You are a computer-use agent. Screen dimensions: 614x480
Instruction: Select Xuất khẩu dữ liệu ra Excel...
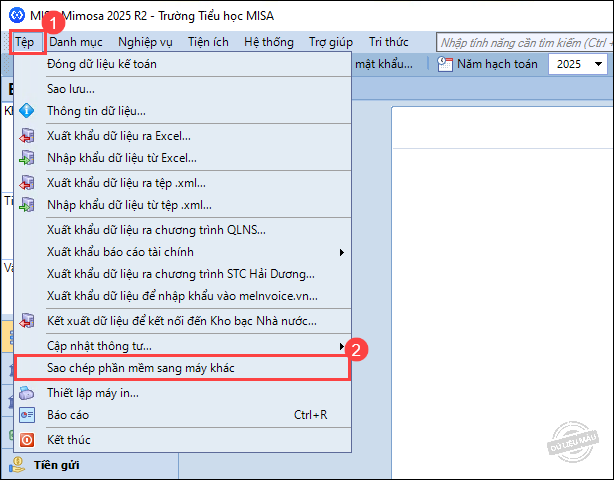coord(182,136)
